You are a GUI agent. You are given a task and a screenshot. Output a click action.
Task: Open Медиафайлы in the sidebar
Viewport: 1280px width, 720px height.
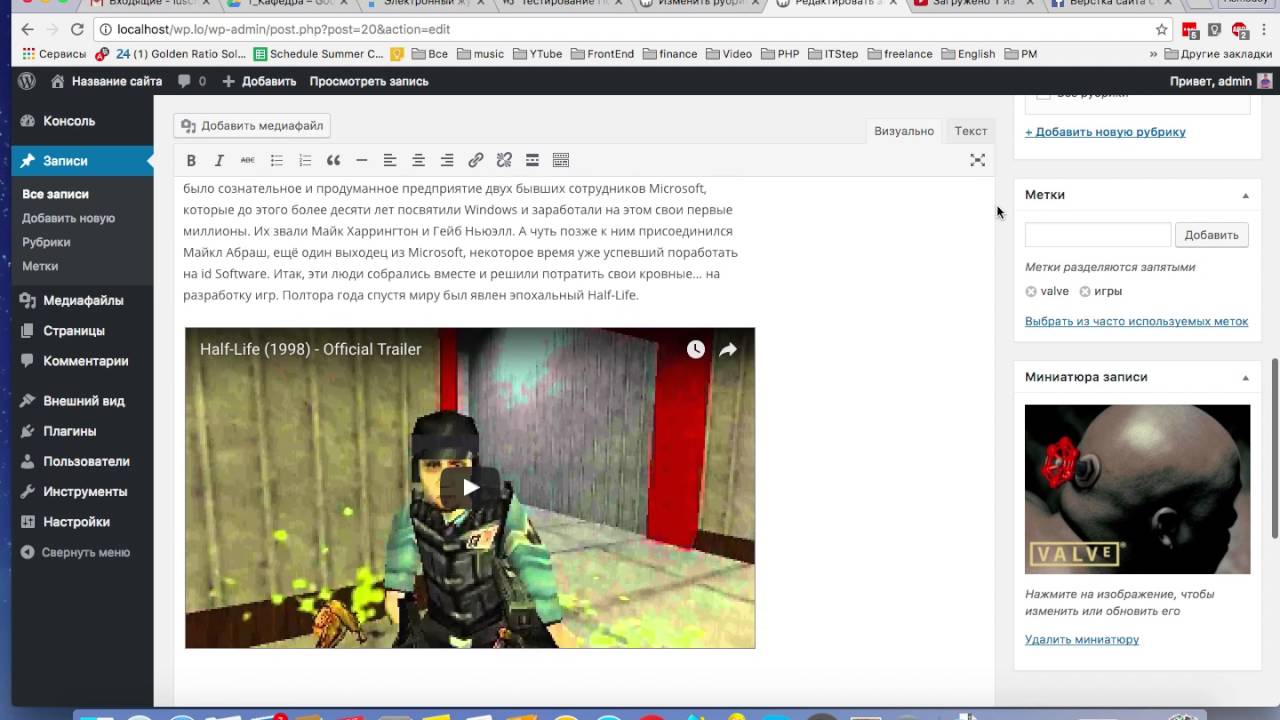[x=82, y=301]
